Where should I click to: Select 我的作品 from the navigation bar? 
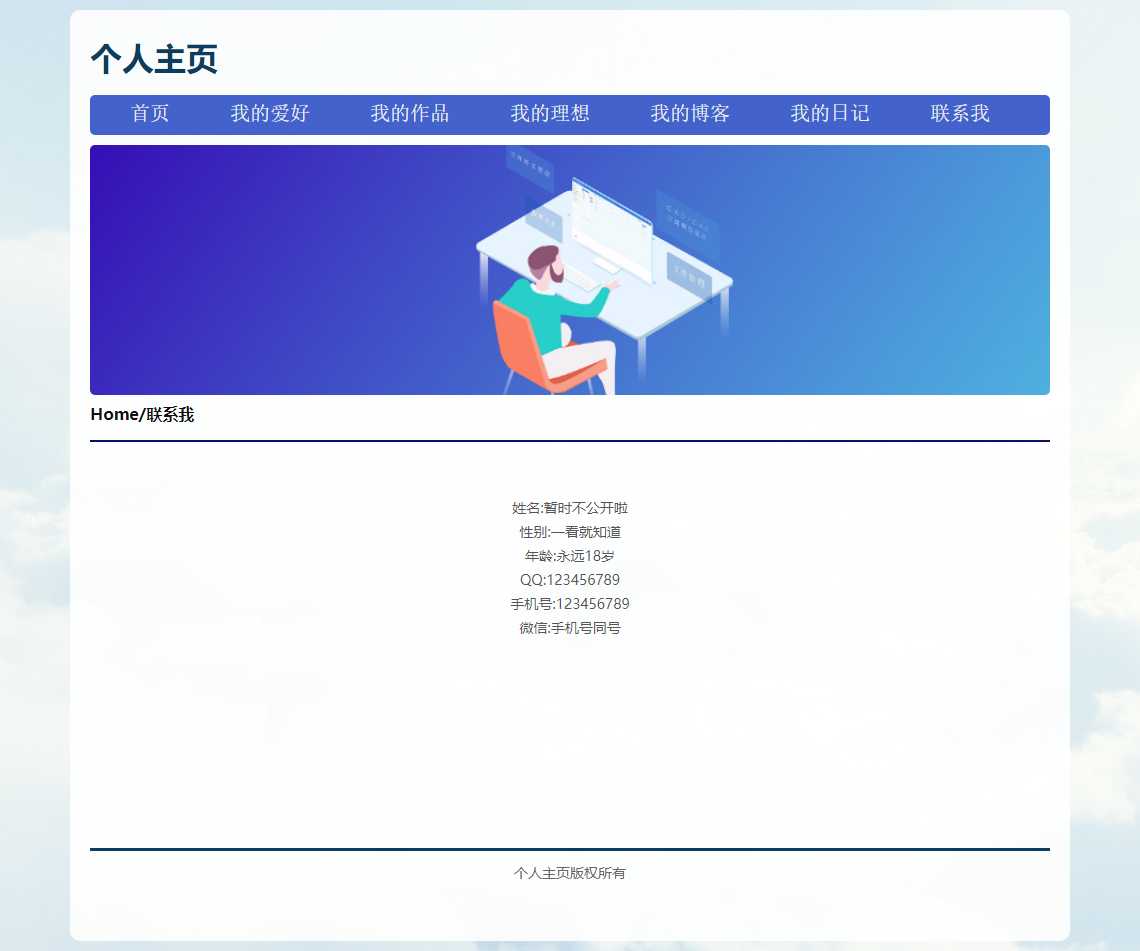coord(410,114)
